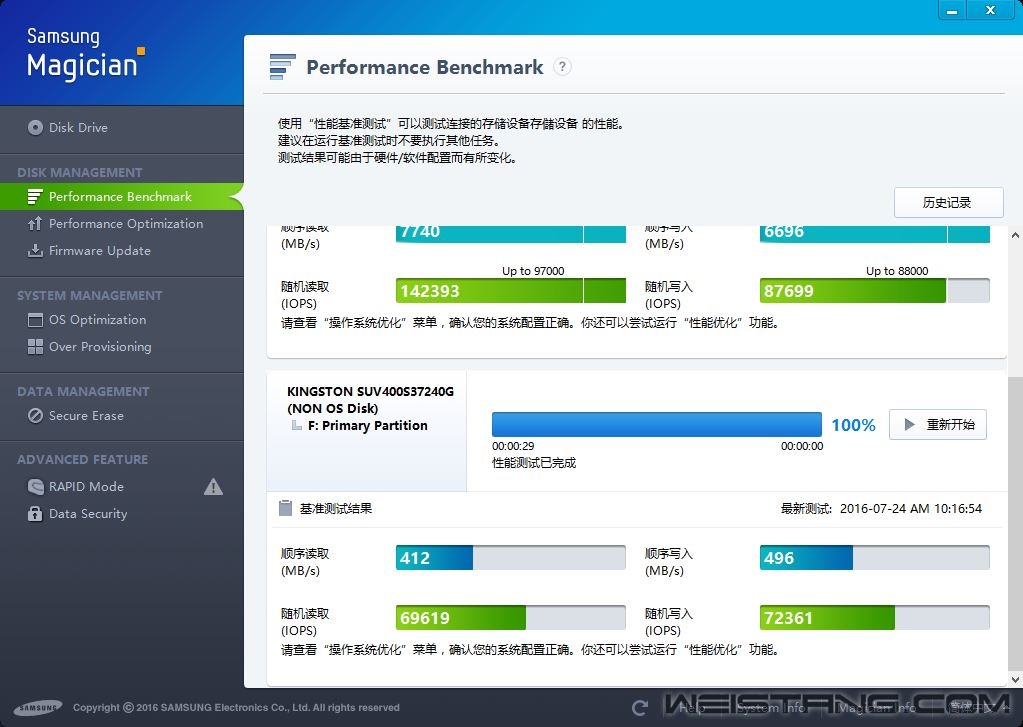Click the latest test timestamp 2016-07-24 AM 10:16:54
This screenshot has height=727, width=1023.
coord(911,508)
